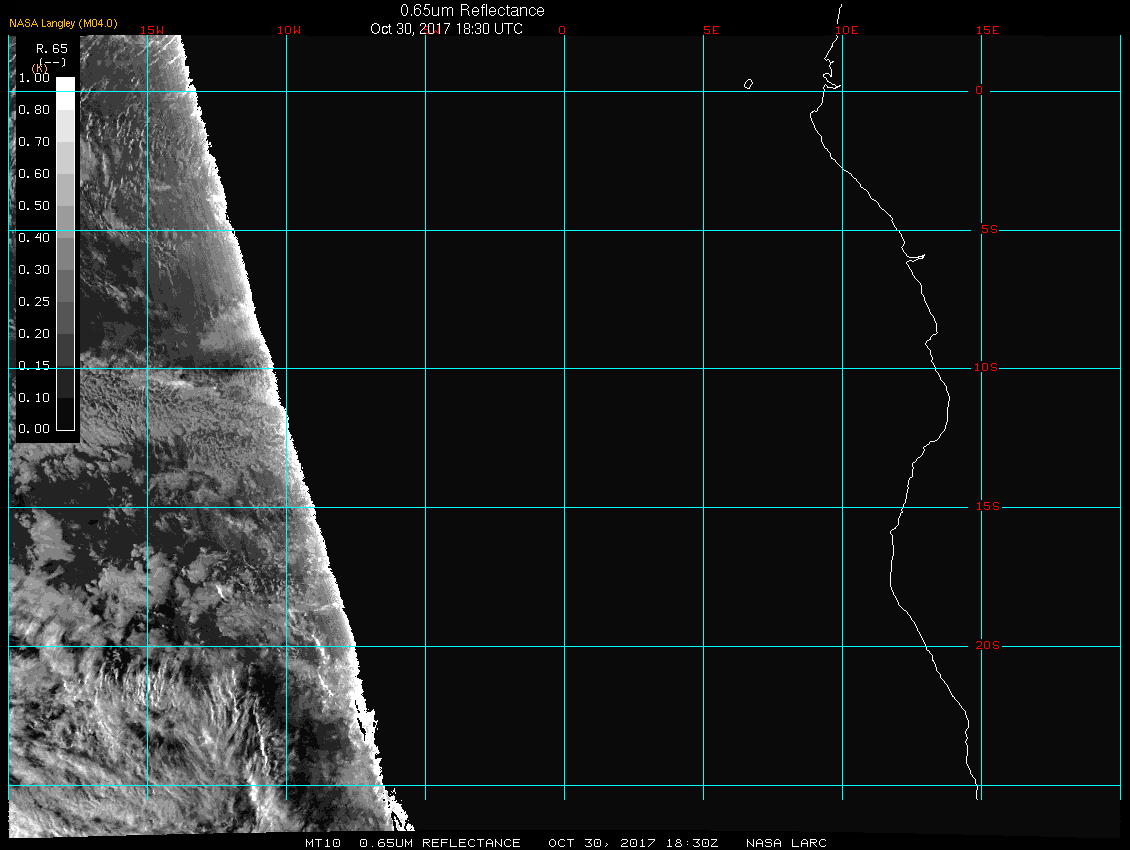
Task: Click the 10E longitude label
Action: pos(846,30)
